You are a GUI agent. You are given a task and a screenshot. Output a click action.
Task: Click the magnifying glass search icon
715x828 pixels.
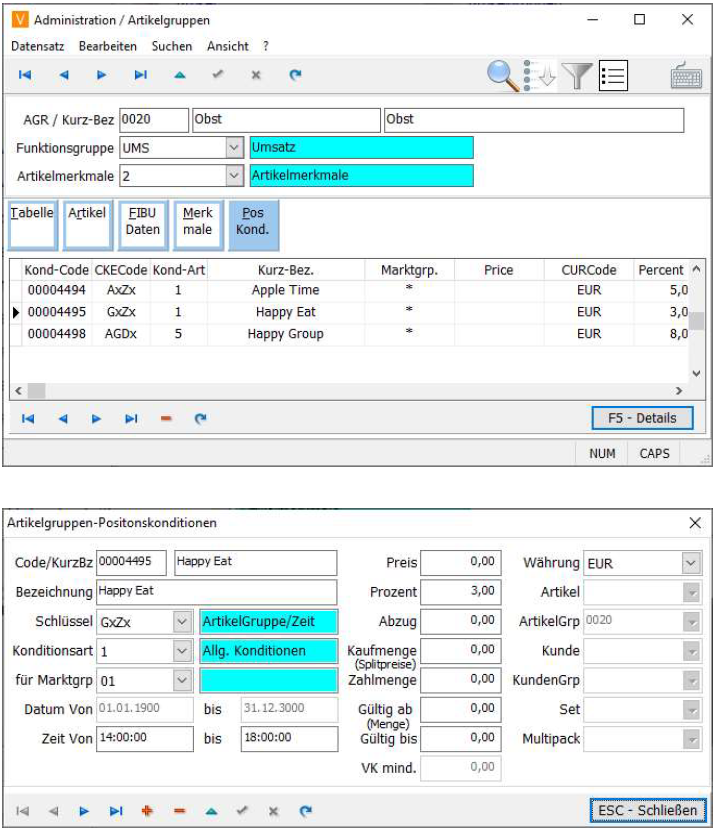[x=503, y=75]
